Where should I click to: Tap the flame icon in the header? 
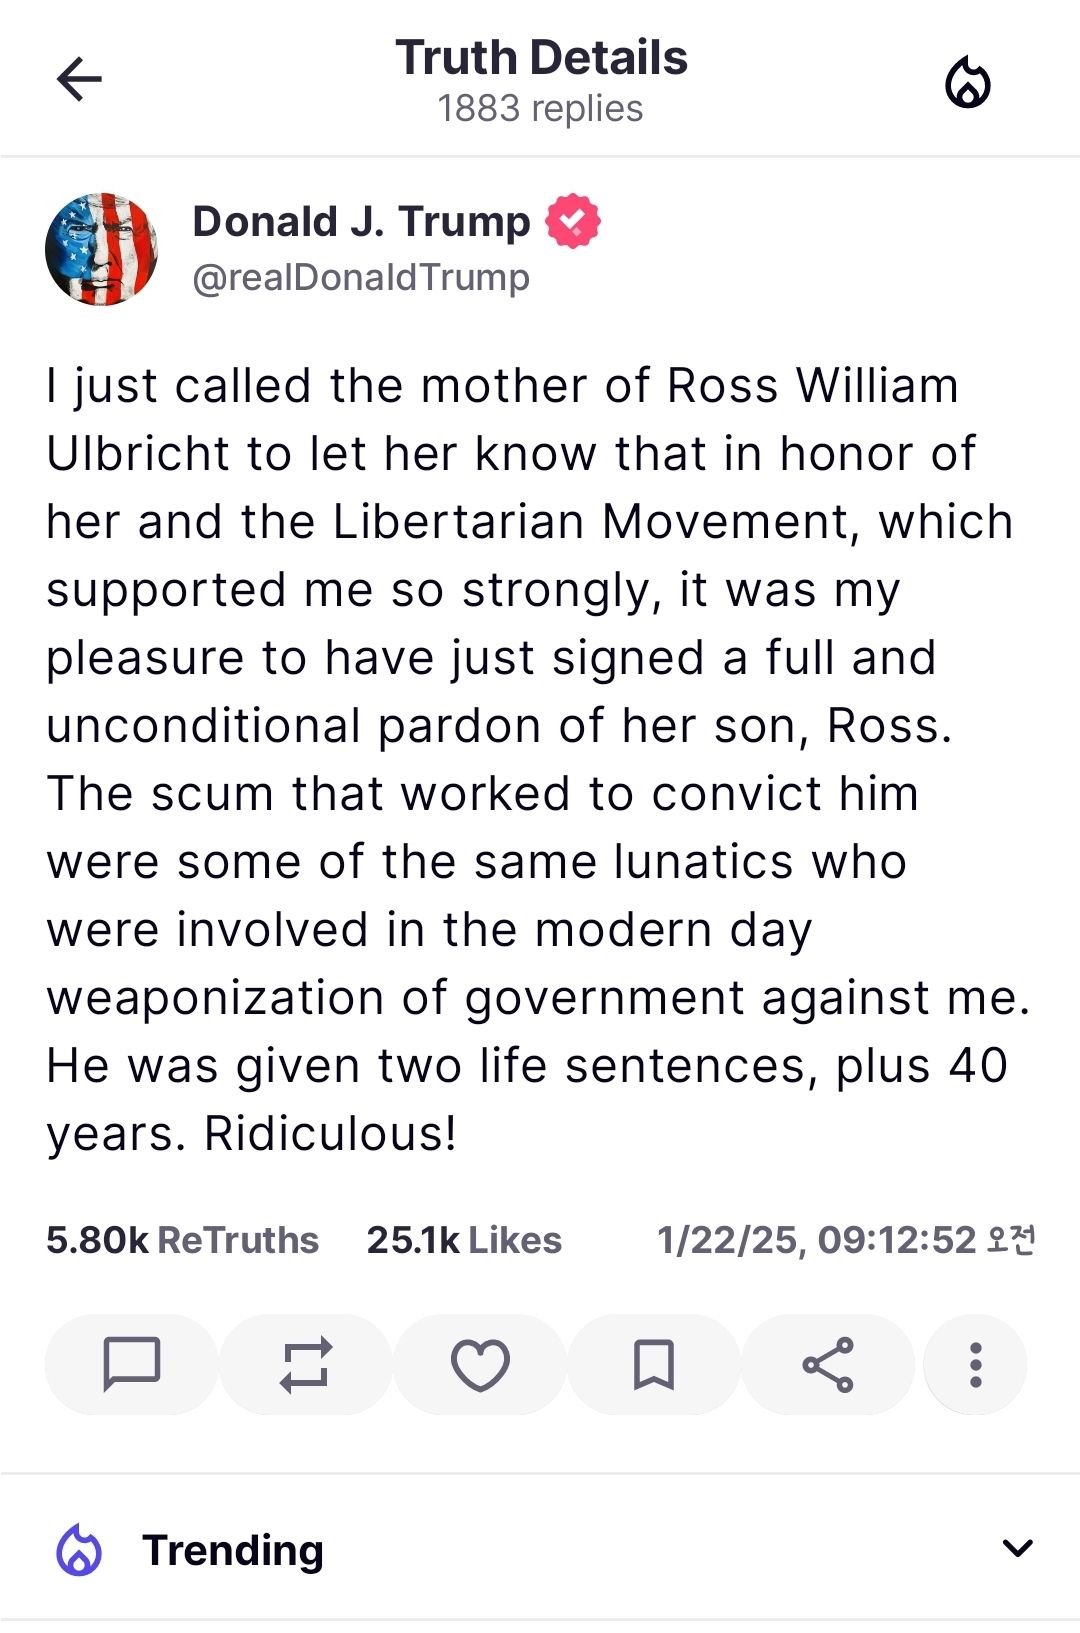tap(967, 81)
